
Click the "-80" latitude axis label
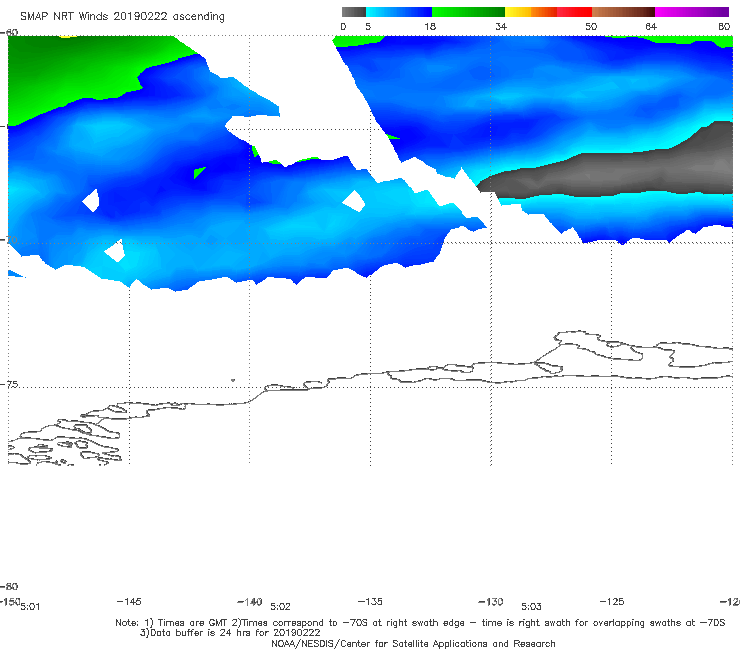(9, 586)
